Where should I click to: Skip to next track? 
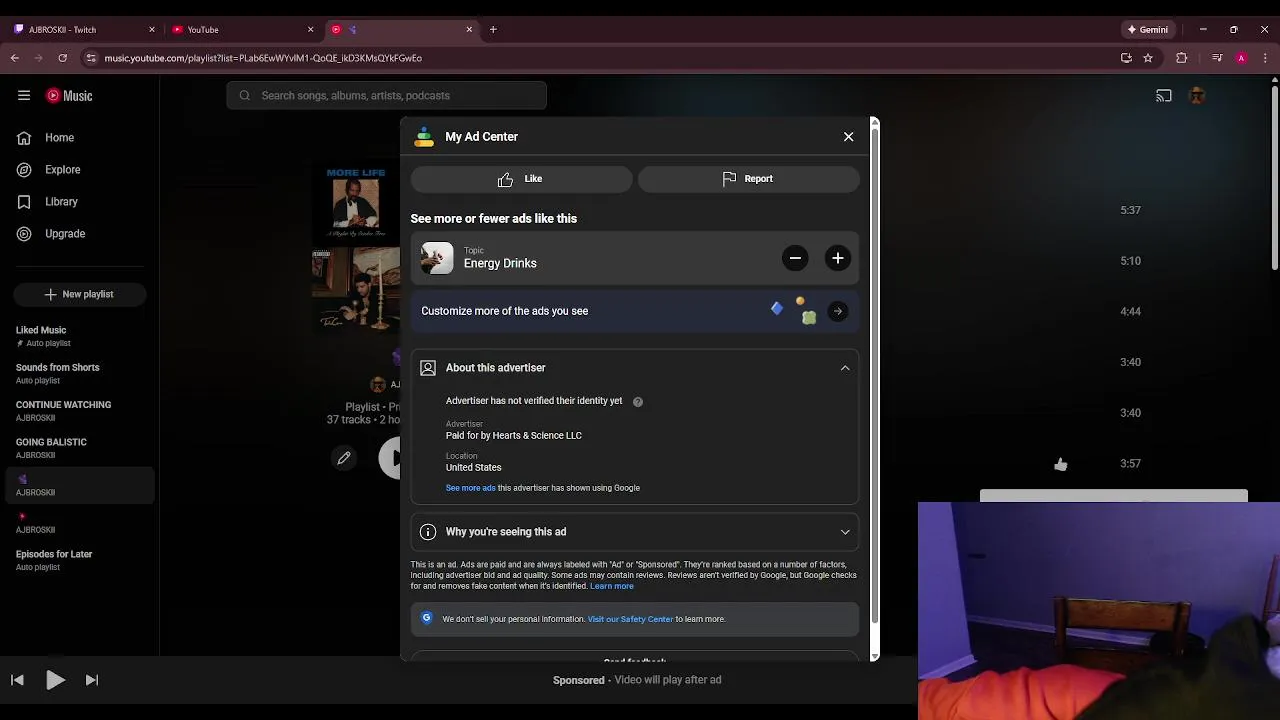pyautogui.click(x=92, y=680)
